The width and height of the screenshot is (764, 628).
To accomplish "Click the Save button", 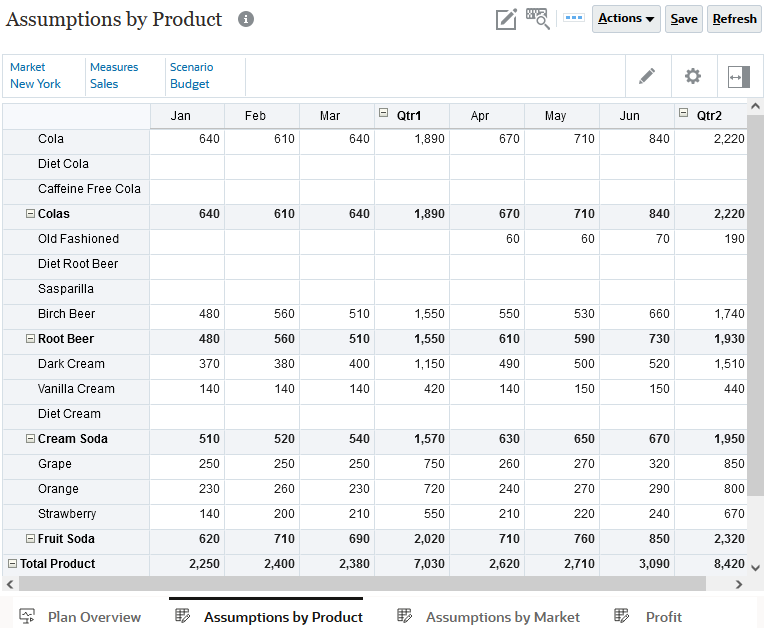I will pos(684,19).
